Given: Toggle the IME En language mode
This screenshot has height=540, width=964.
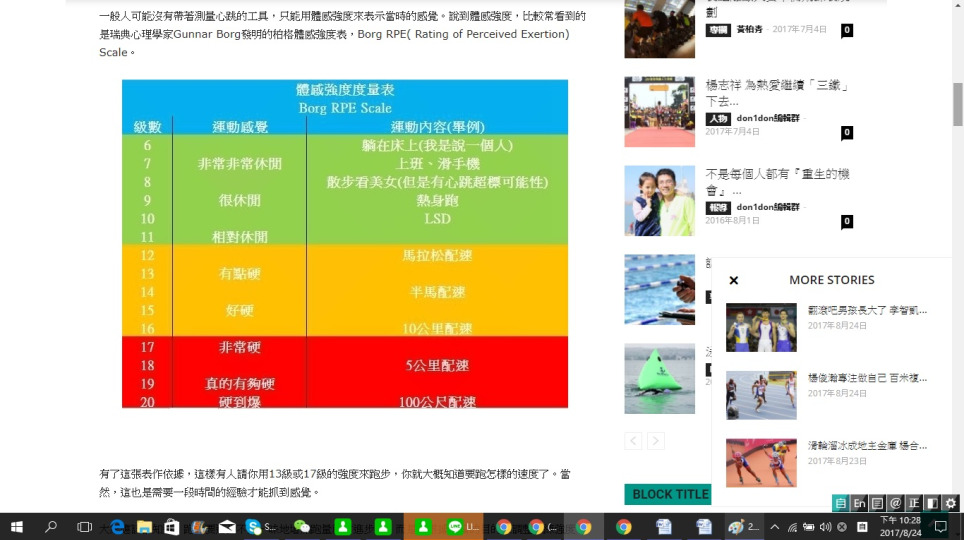Looking at the screenshot, I should click(859, 504).
